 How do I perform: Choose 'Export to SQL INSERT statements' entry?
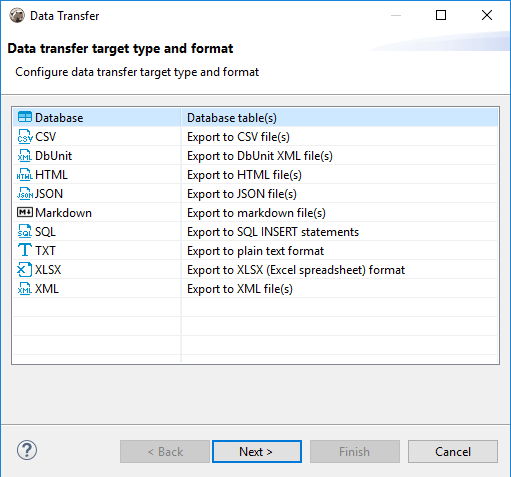point(273,232)
